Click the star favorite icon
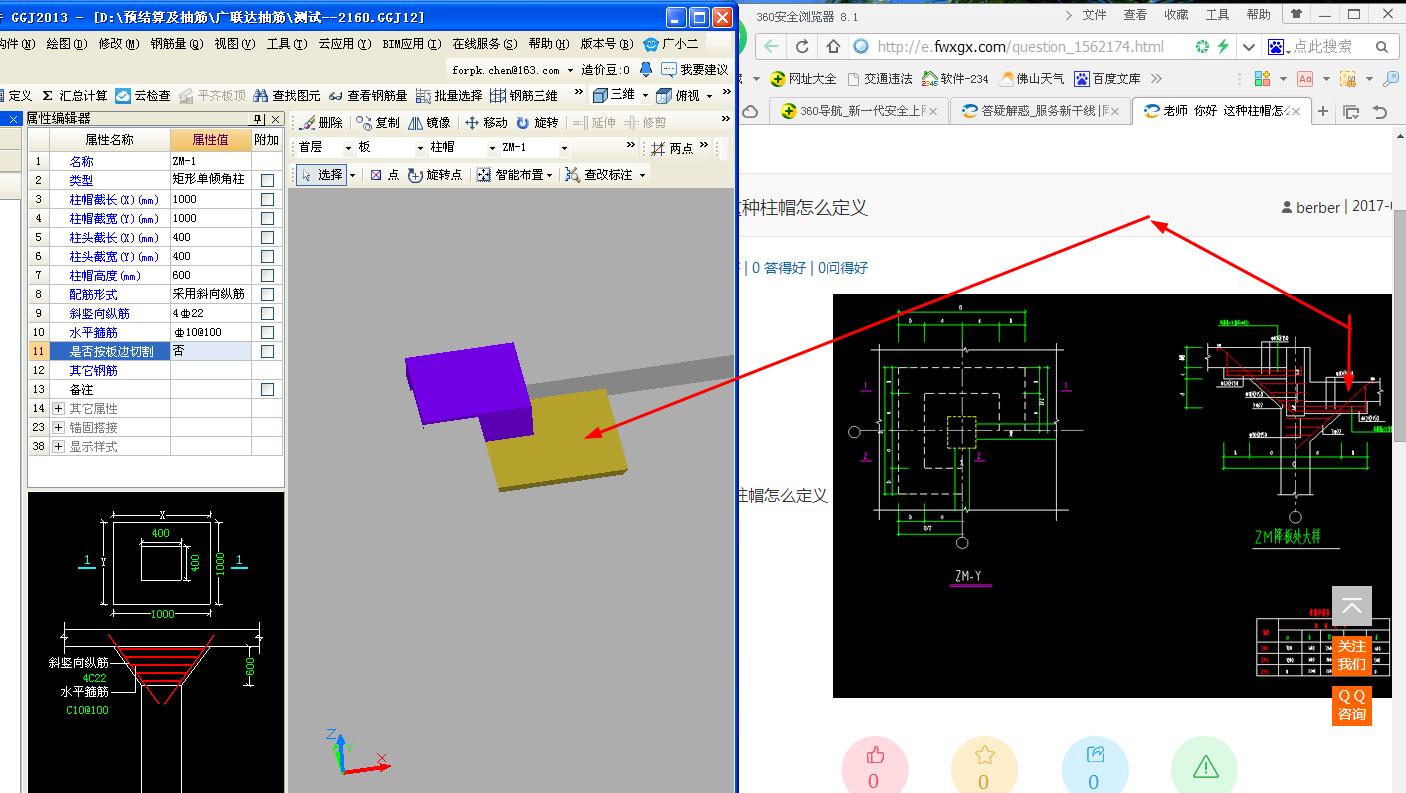 point(984,756)
